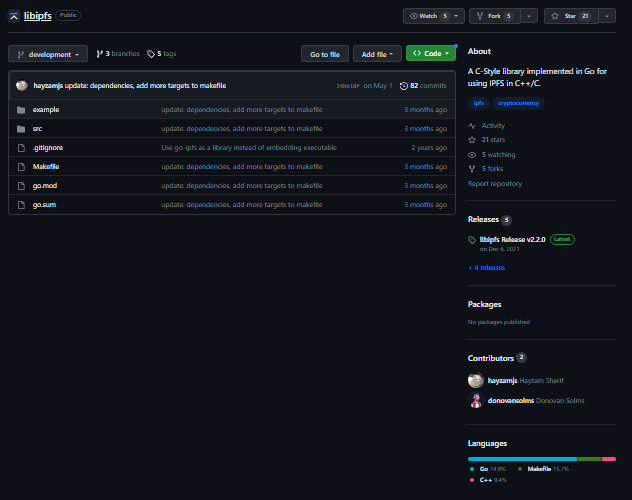Screen dimensions: 632x500
Task: Open the dropdown arrow next to Fork
Action: [x=529, y=16]
